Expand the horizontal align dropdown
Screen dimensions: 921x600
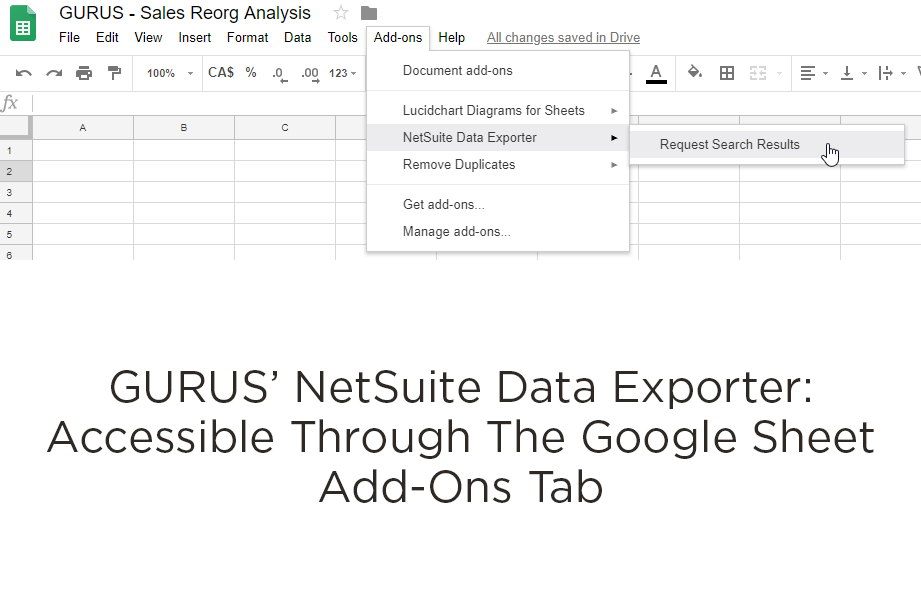point(813,73)
